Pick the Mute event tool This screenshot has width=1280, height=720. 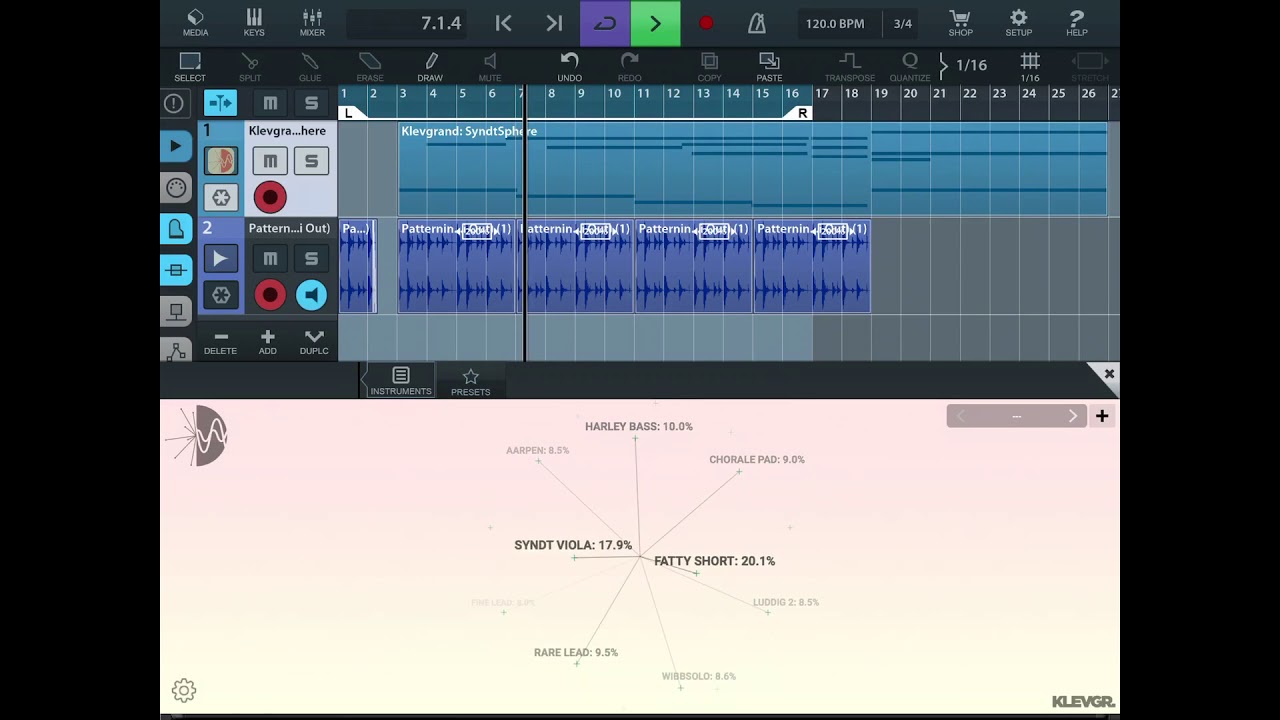click(490, 67)
